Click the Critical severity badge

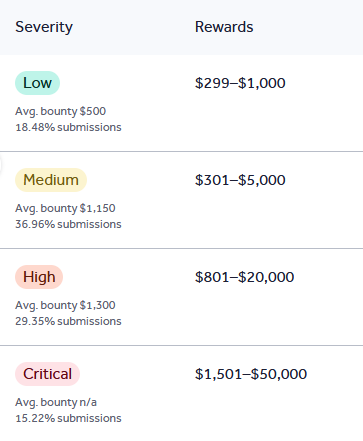tap(47, 374)
